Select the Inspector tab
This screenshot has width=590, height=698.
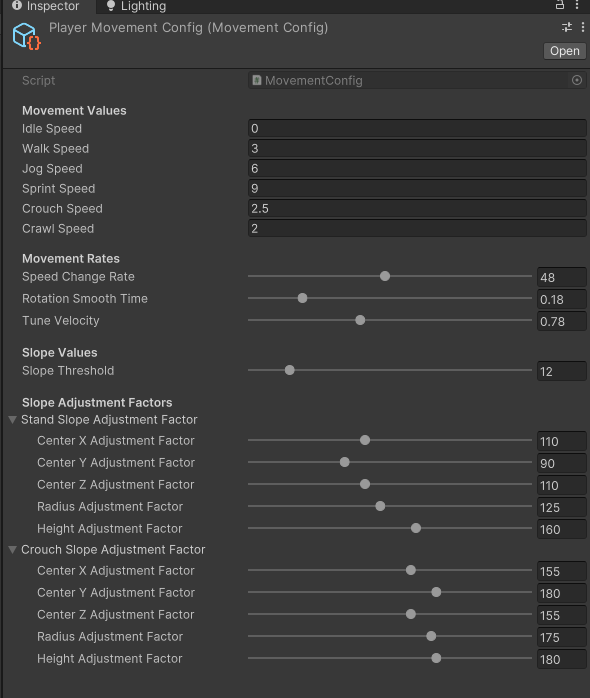coord(46,6)
